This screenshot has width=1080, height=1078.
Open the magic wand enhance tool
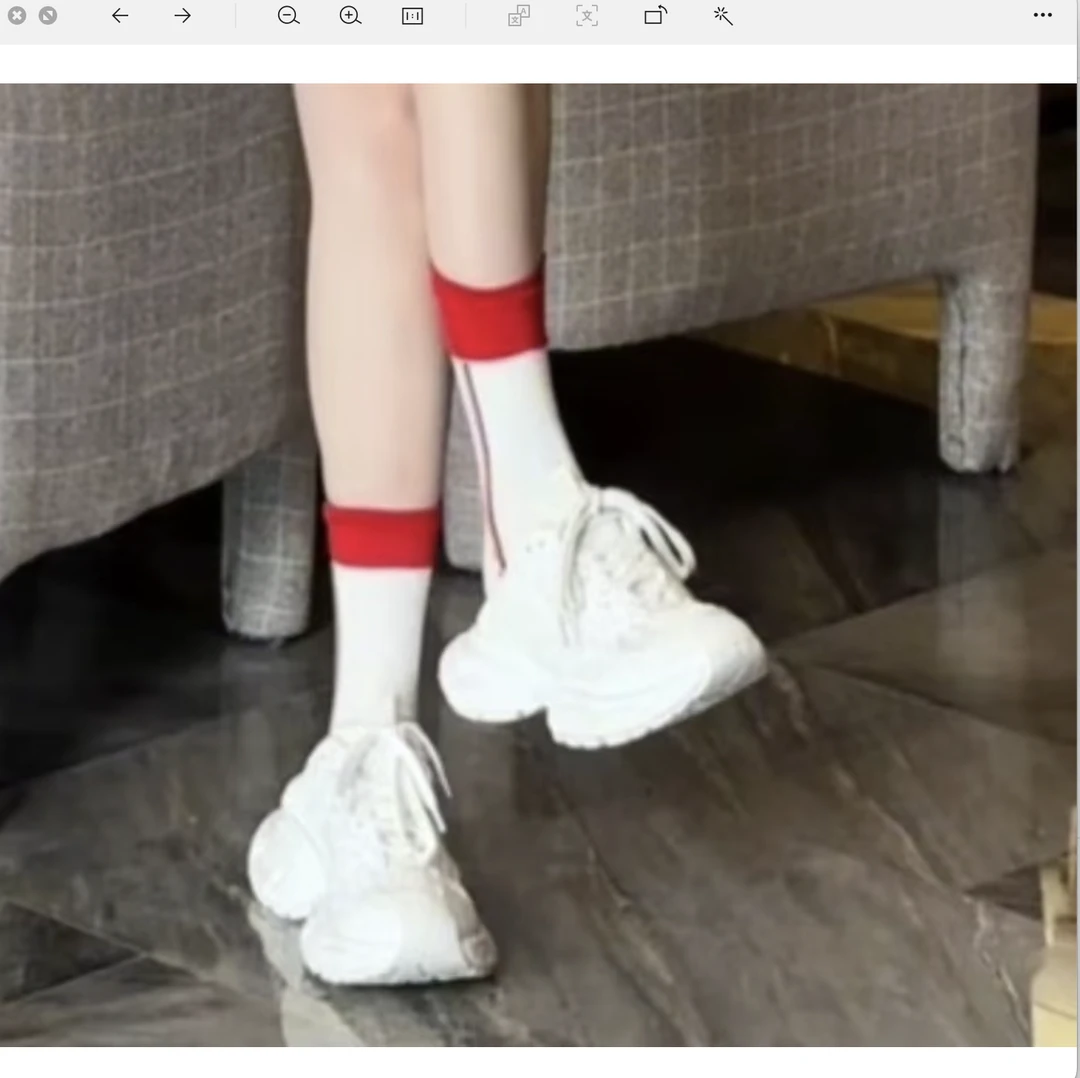click(x=723, y=16)
